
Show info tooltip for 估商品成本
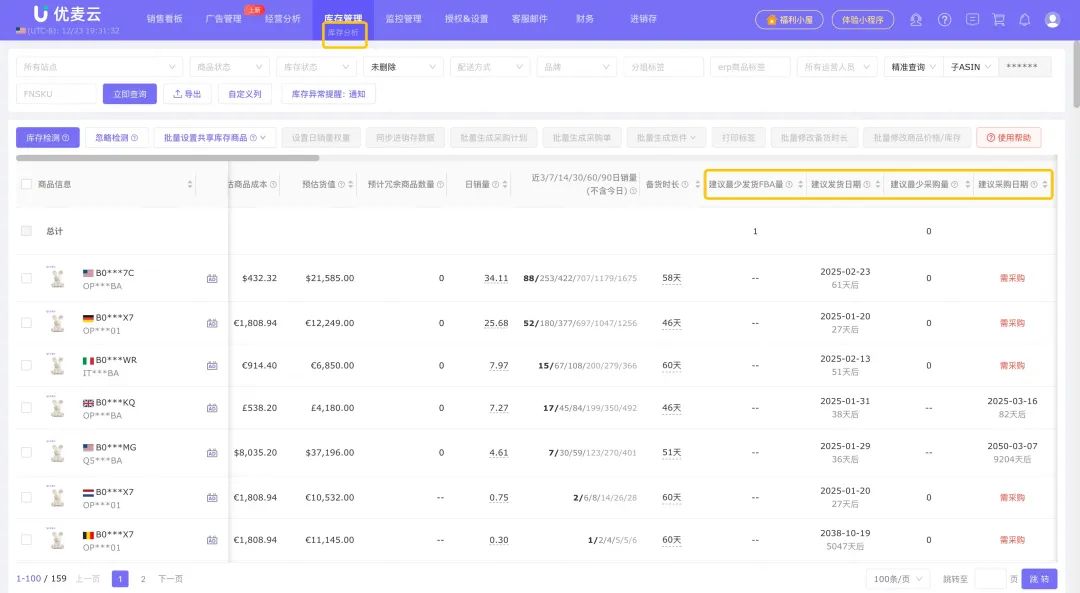[x=273, y=185]
